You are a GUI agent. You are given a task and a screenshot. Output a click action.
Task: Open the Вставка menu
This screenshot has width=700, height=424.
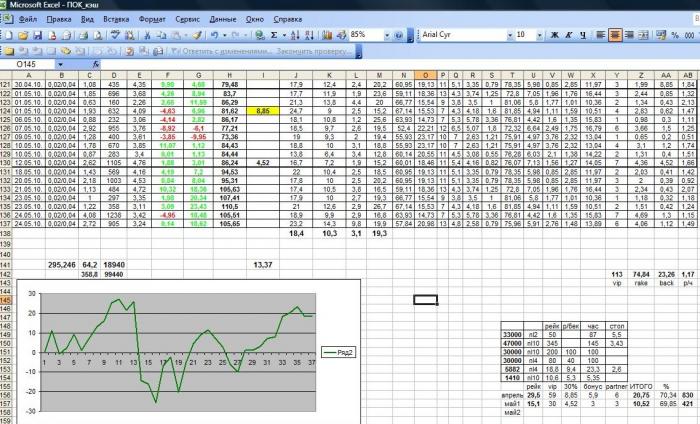click(x=116, y=19)
